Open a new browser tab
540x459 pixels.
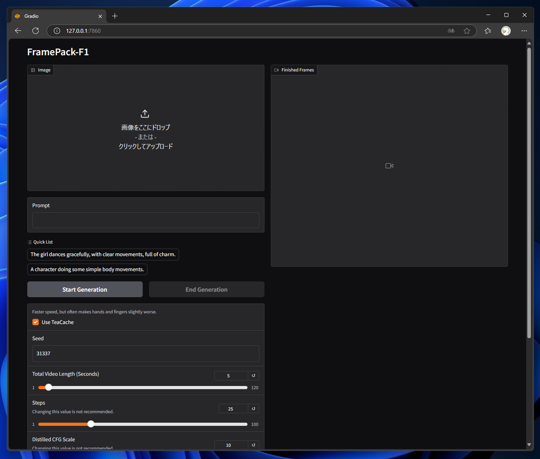115,16
